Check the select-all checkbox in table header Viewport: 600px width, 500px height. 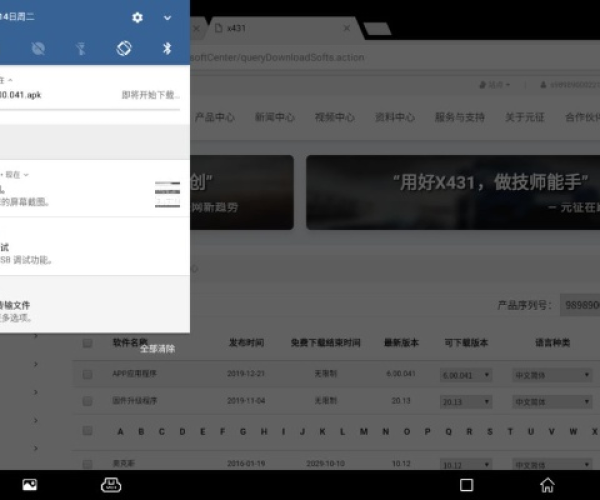pos(88,343)
